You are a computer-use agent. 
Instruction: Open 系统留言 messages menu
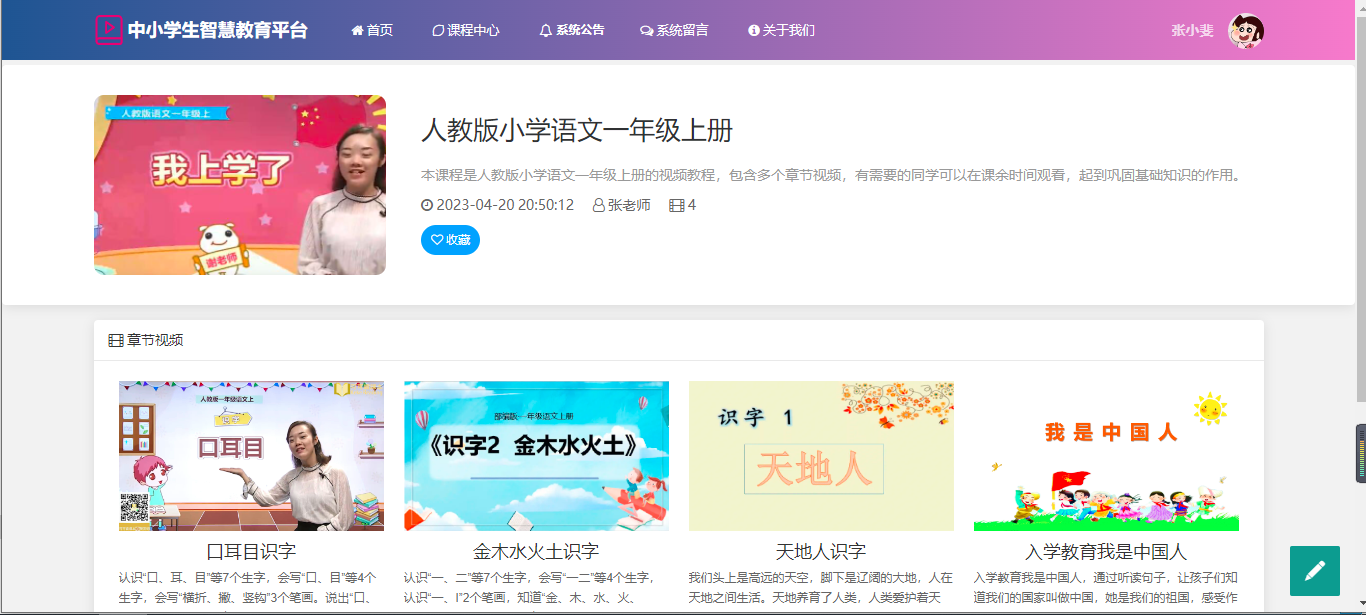pos(674,30)
